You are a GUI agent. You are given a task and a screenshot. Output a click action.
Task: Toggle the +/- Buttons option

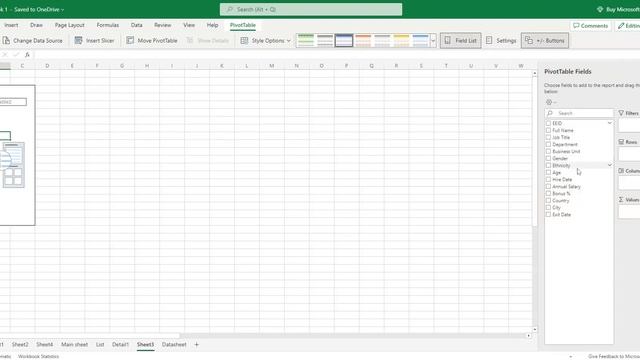tap(544, 40)
